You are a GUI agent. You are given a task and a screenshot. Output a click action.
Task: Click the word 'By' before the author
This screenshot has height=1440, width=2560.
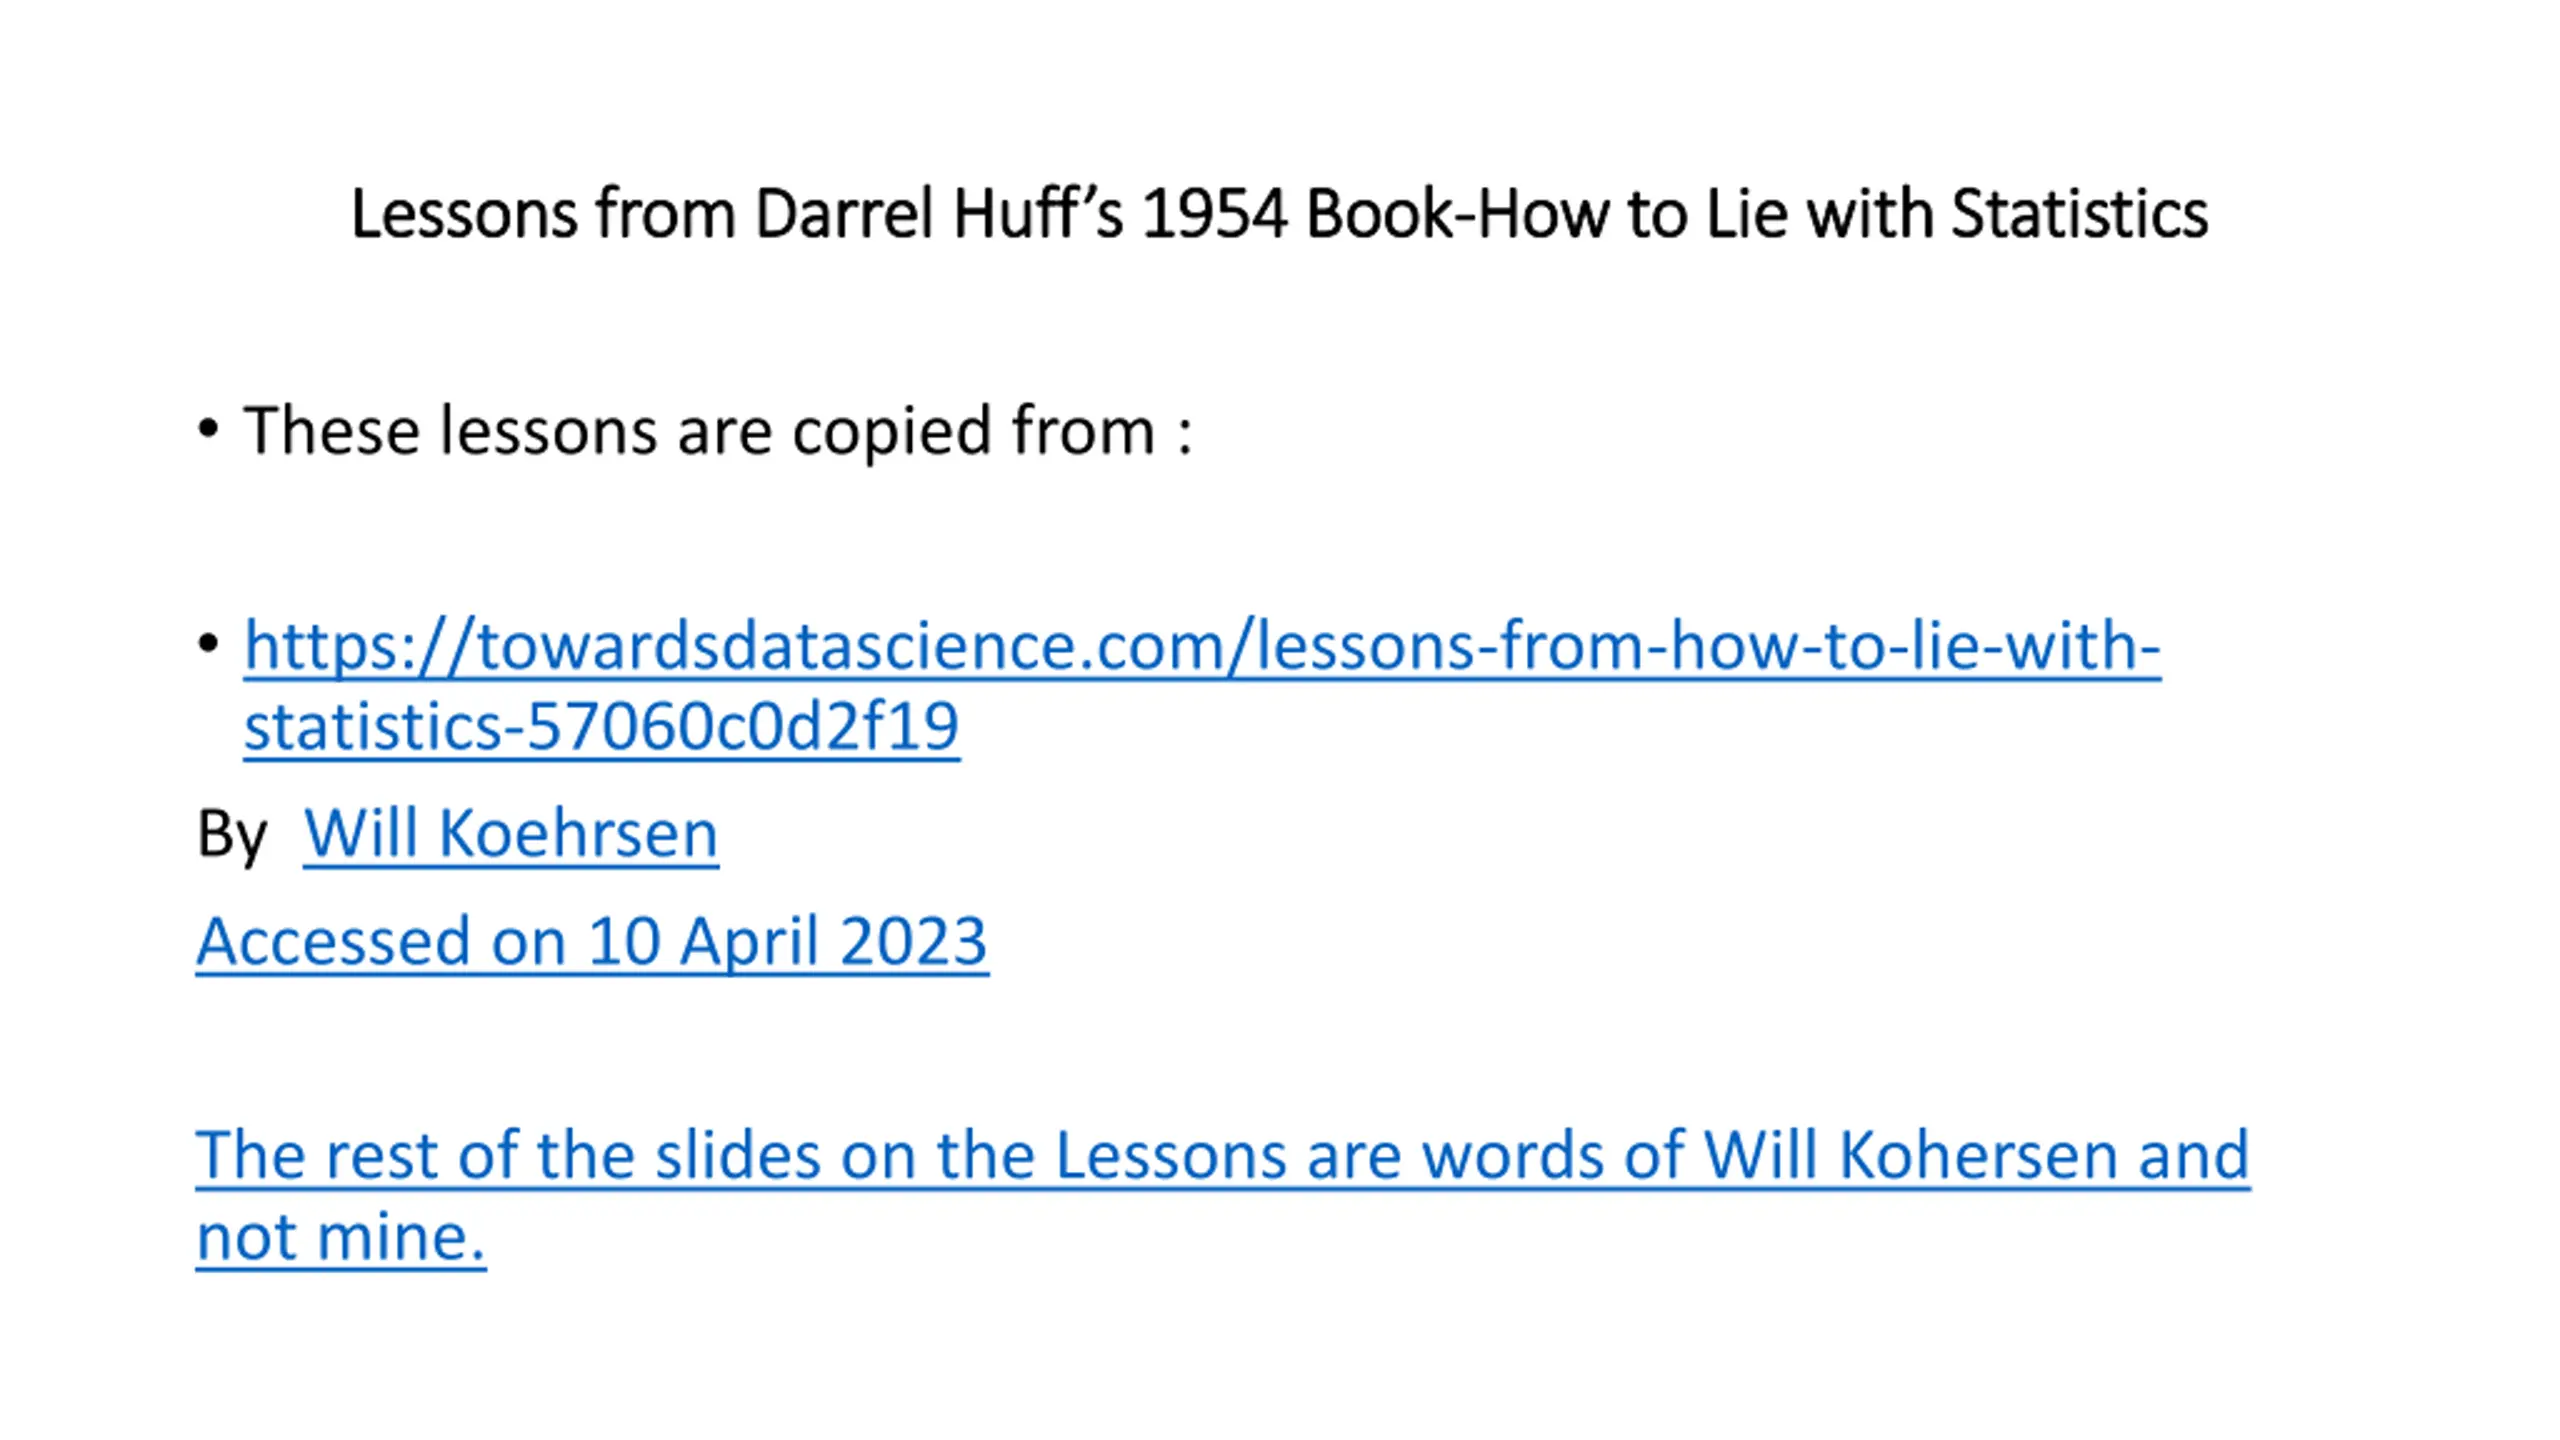click(x=232, y=835)
